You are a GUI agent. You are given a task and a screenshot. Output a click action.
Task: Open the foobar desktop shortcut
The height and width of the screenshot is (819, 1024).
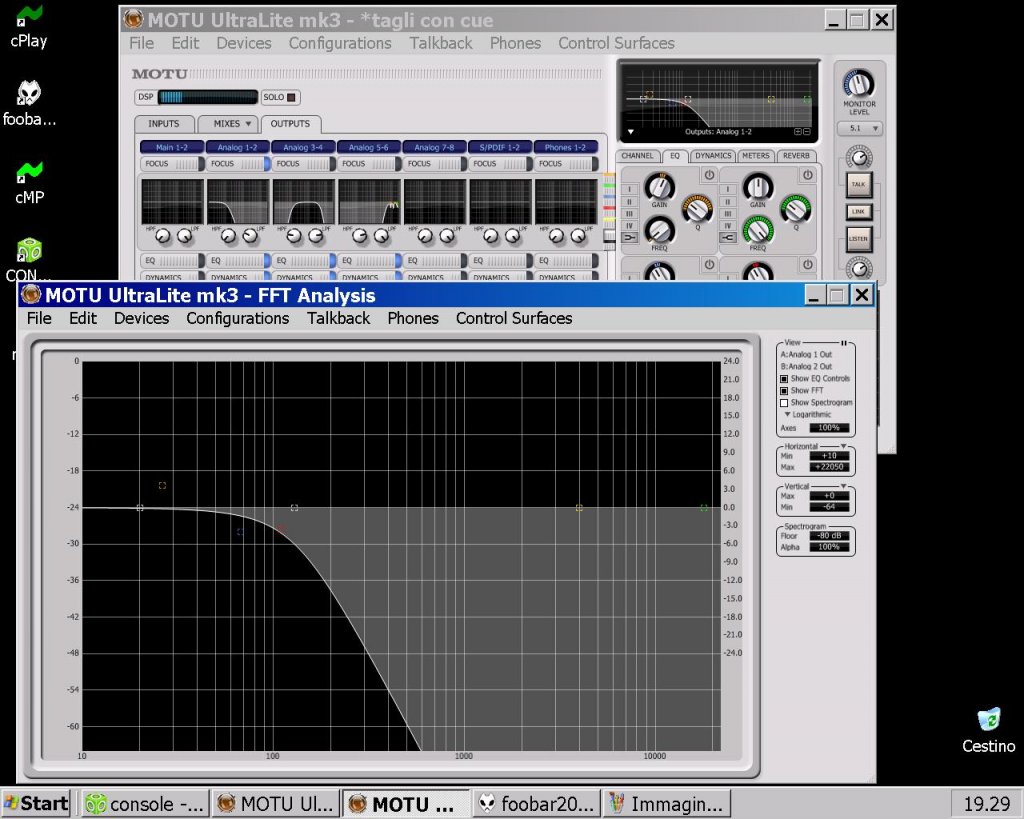tap(29, 103)
